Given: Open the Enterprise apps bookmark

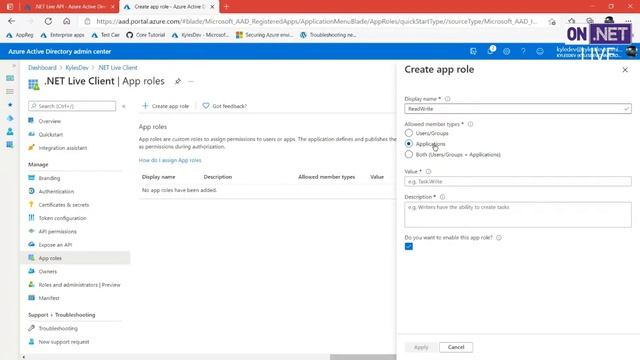Looking at the screenshot, I should click(x=62, y=35).
